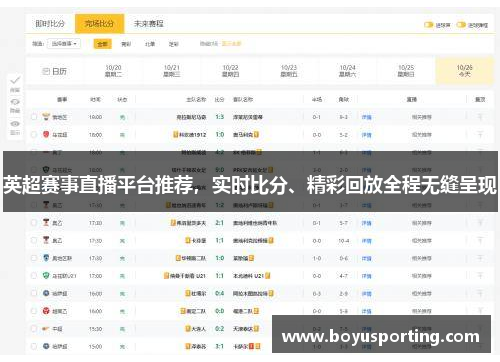Image resolution: width=500 pixels, height=362 pixels.
Task: Click the 0:2 score in the 15:30 row
Action: (220, 329)
